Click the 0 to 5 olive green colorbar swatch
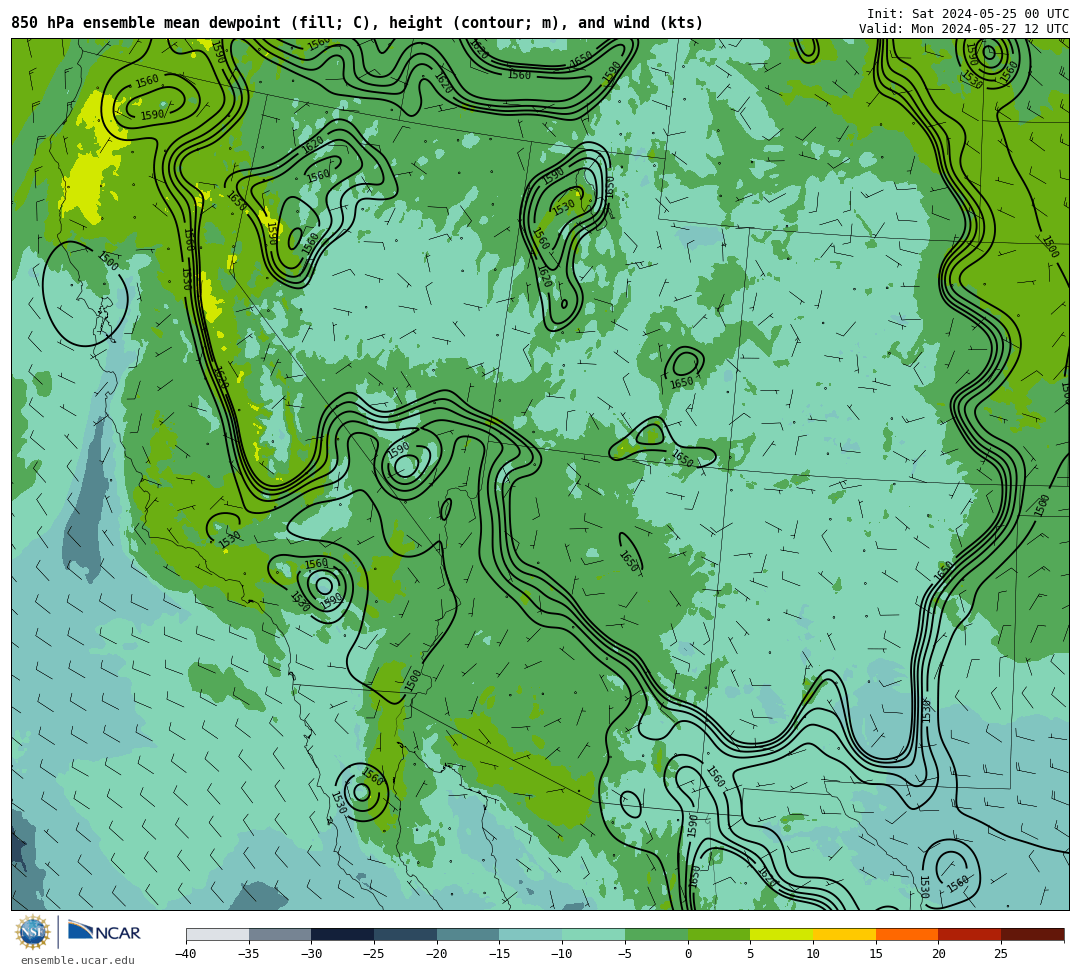Screen dimensions: 1080x973 (x=719, y=934)
